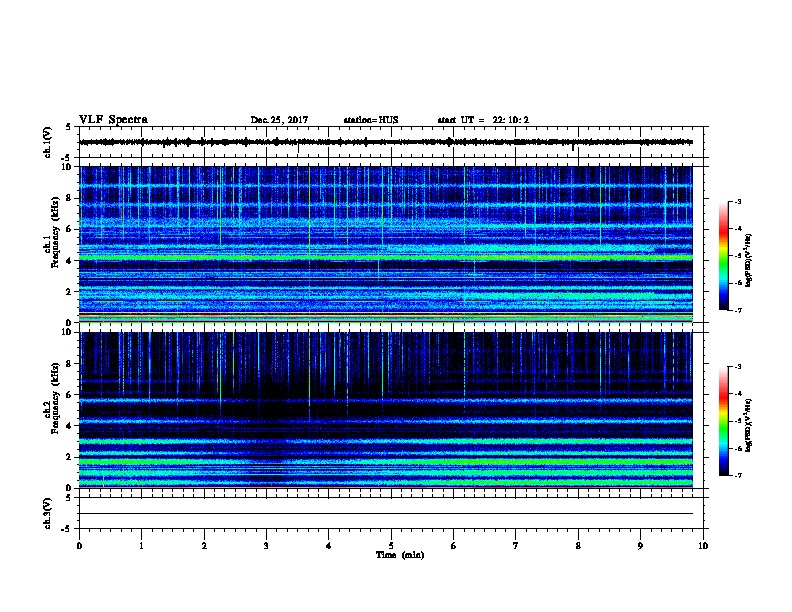Click the bright 4 kHz band in ch.1 spectrogram
792x612 pixels.
click(386, 258)
